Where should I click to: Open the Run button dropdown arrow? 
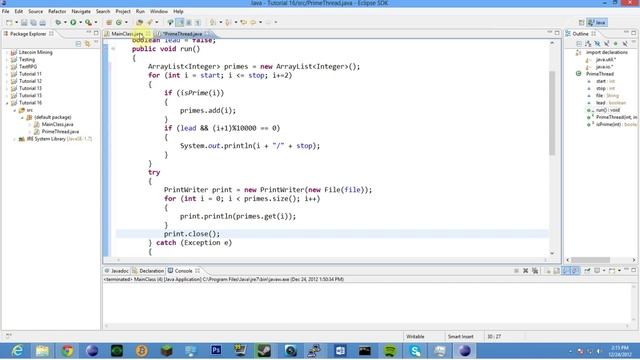tap(80, 22)
